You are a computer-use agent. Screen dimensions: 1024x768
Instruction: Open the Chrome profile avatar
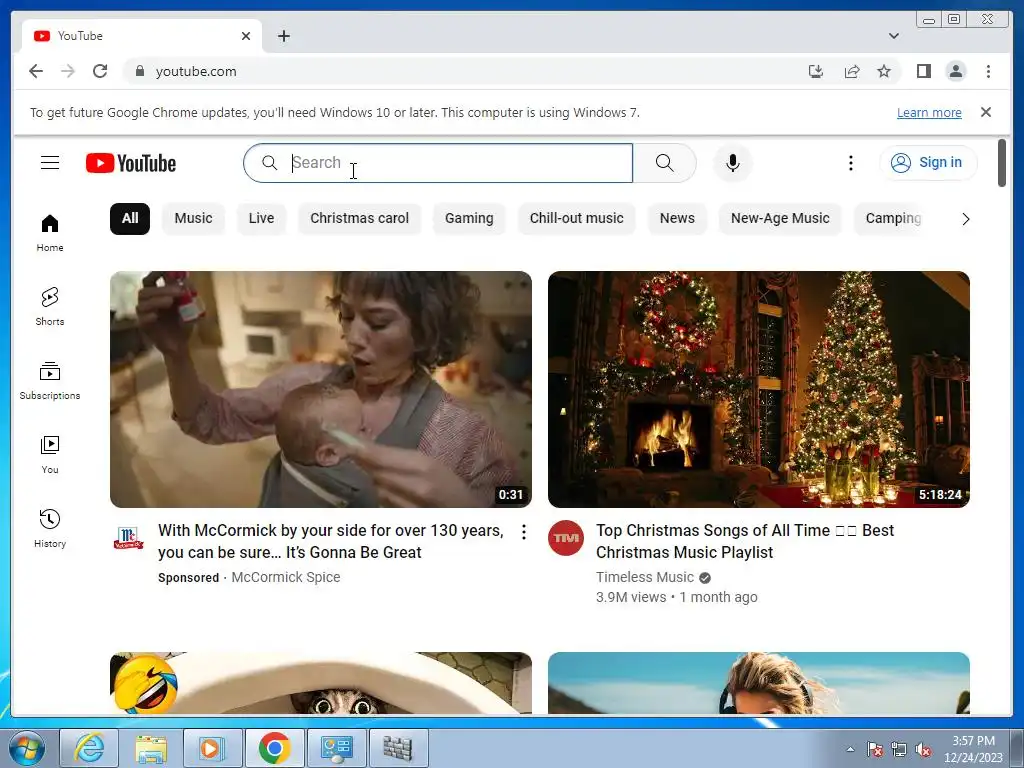(955, 71)
